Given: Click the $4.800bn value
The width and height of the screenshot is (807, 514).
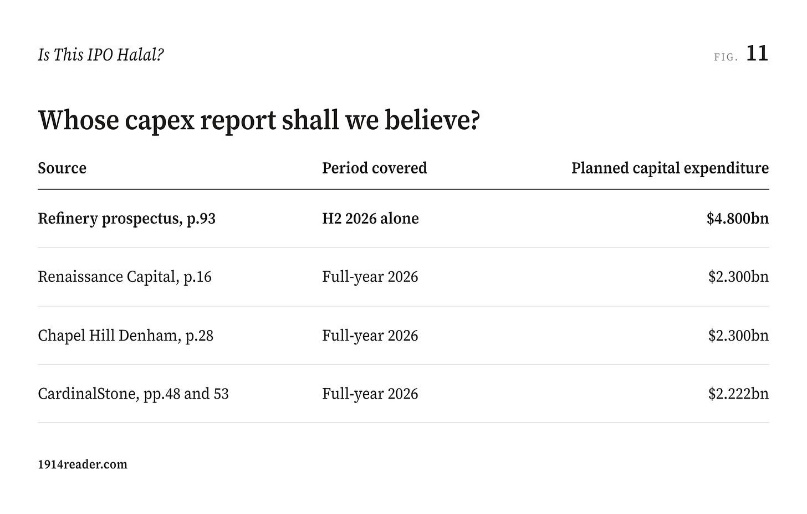Looking at the screenshot, I should [738, 219].
